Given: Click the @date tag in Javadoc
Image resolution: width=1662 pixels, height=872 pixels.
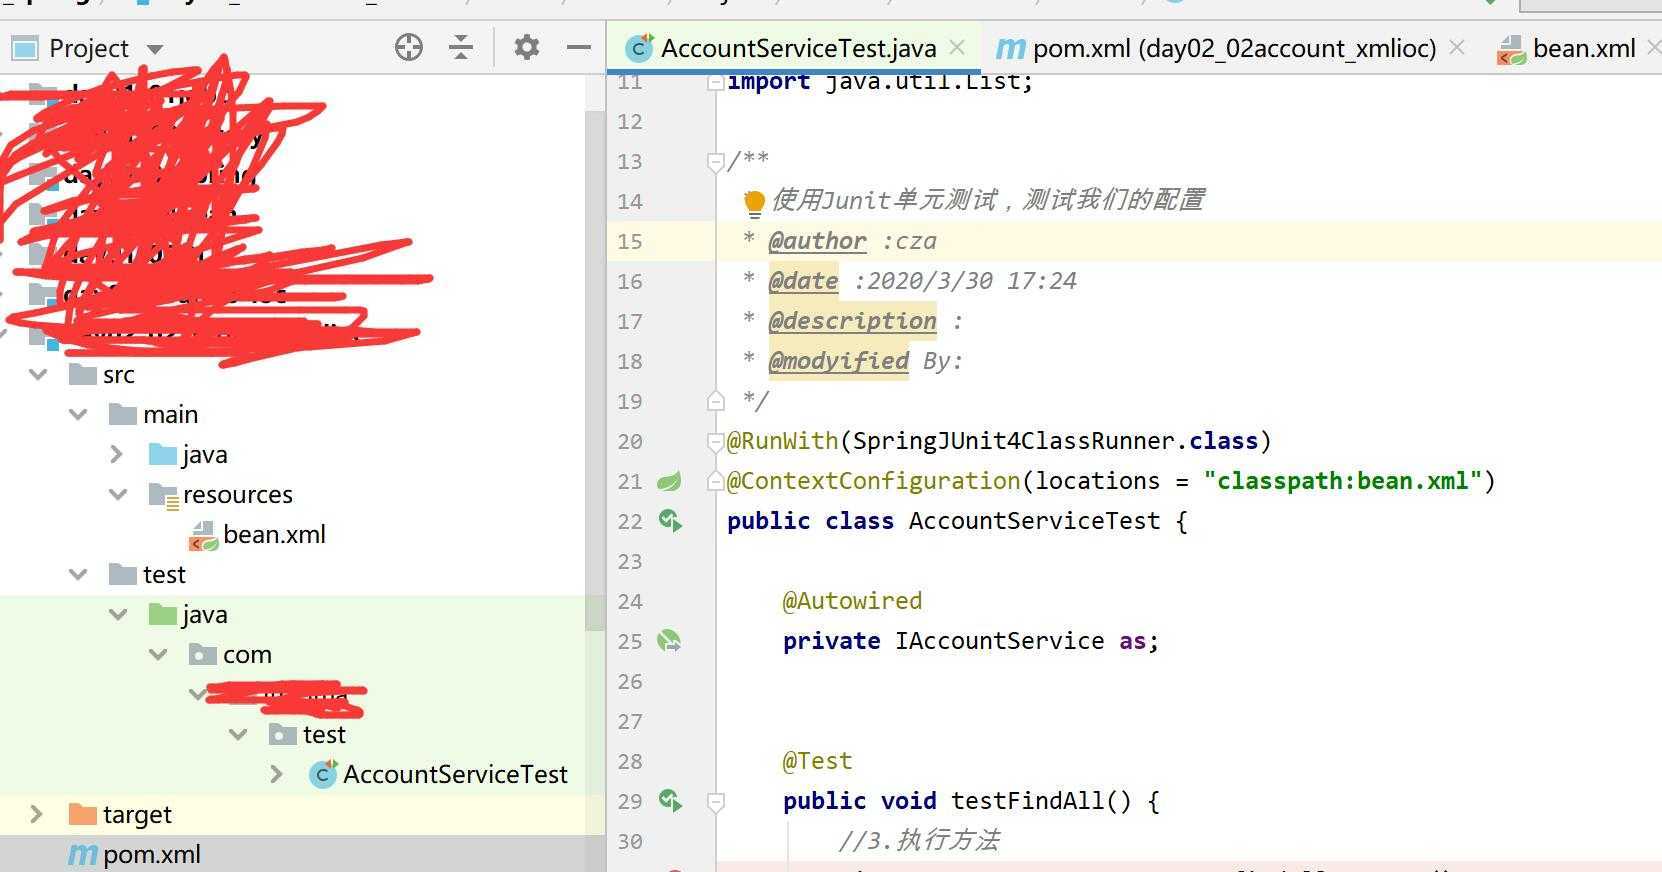Looking at the screenshot, I should (803, 281).
